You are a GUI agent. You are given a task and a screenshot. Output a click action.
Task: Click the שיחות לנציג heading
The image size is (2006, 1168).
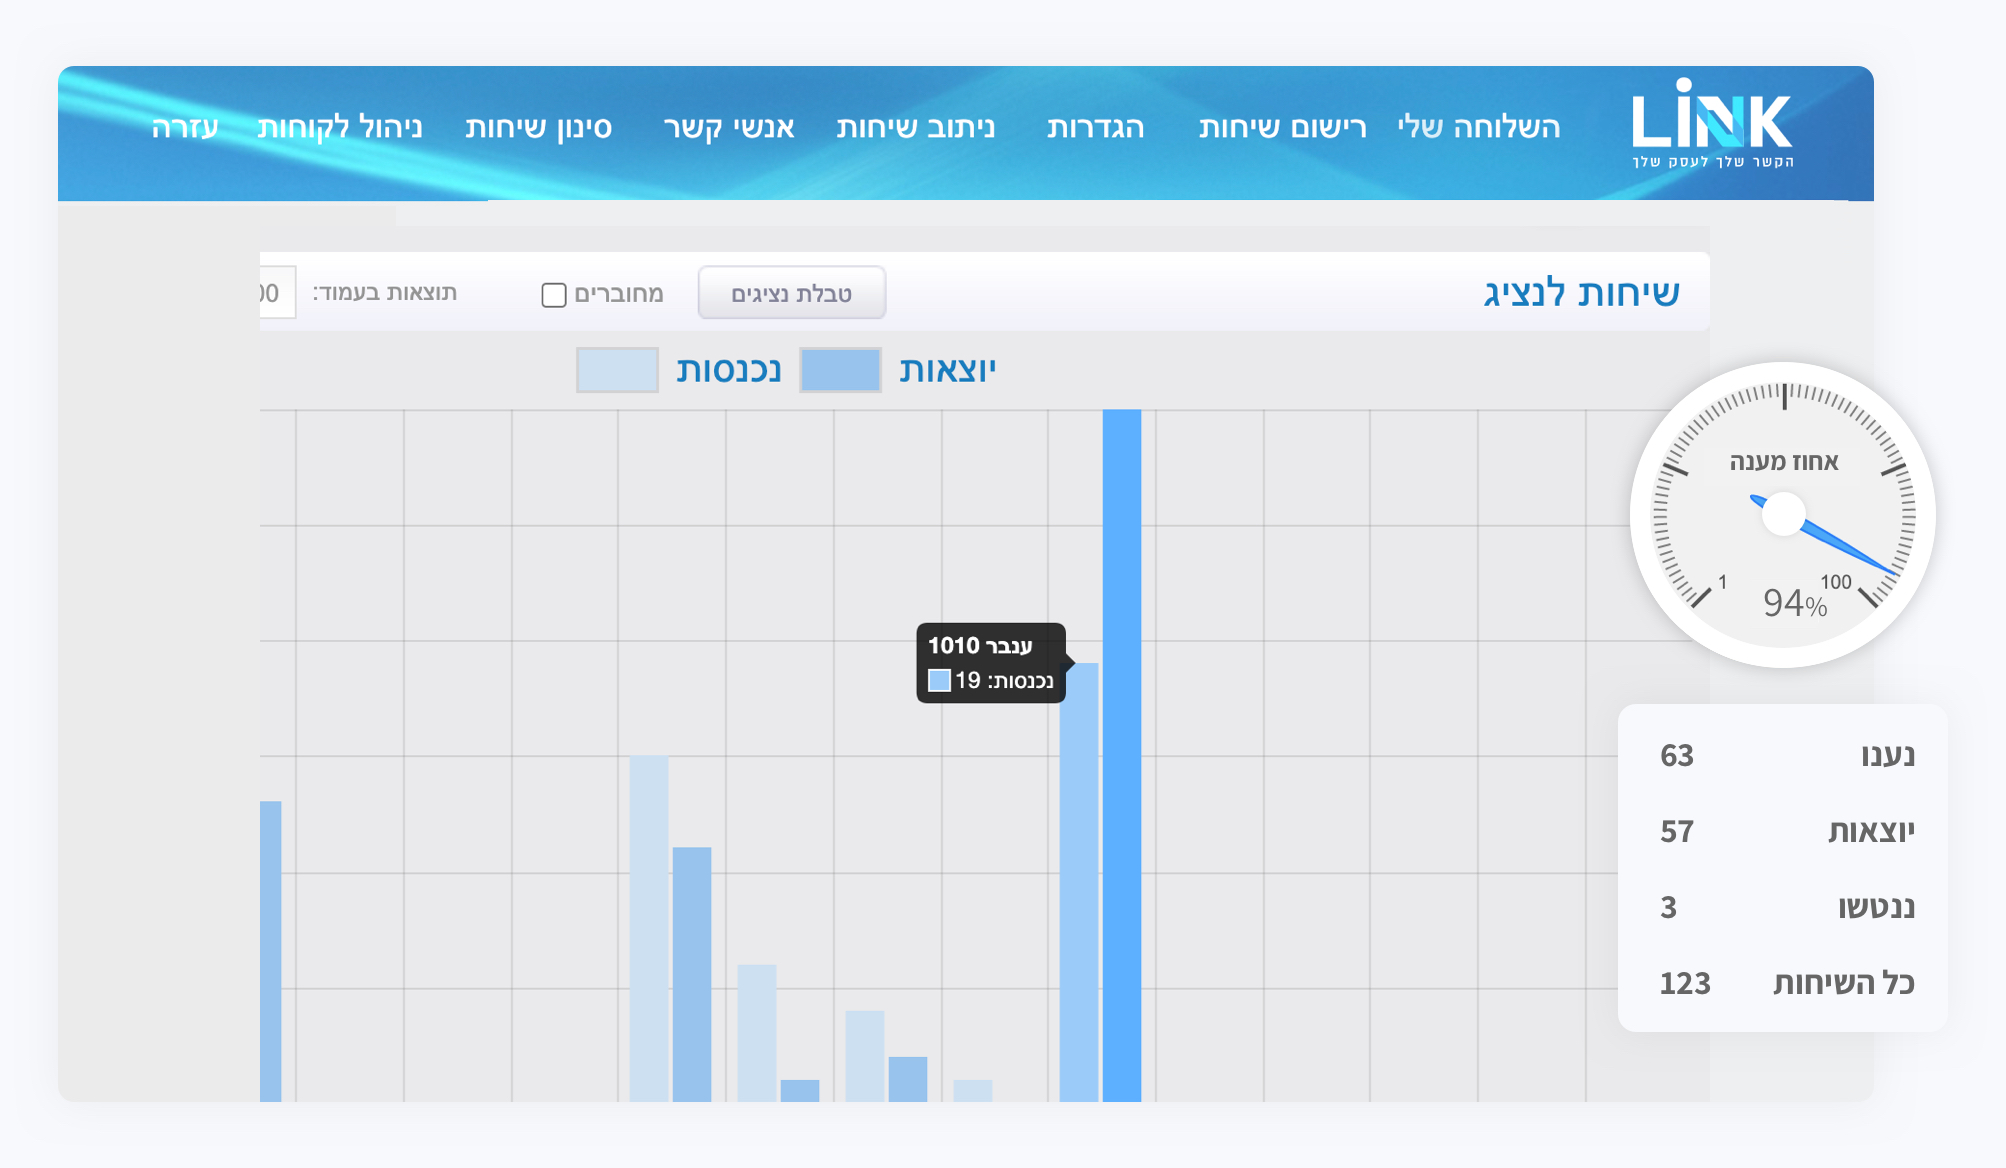point(1581,293)
